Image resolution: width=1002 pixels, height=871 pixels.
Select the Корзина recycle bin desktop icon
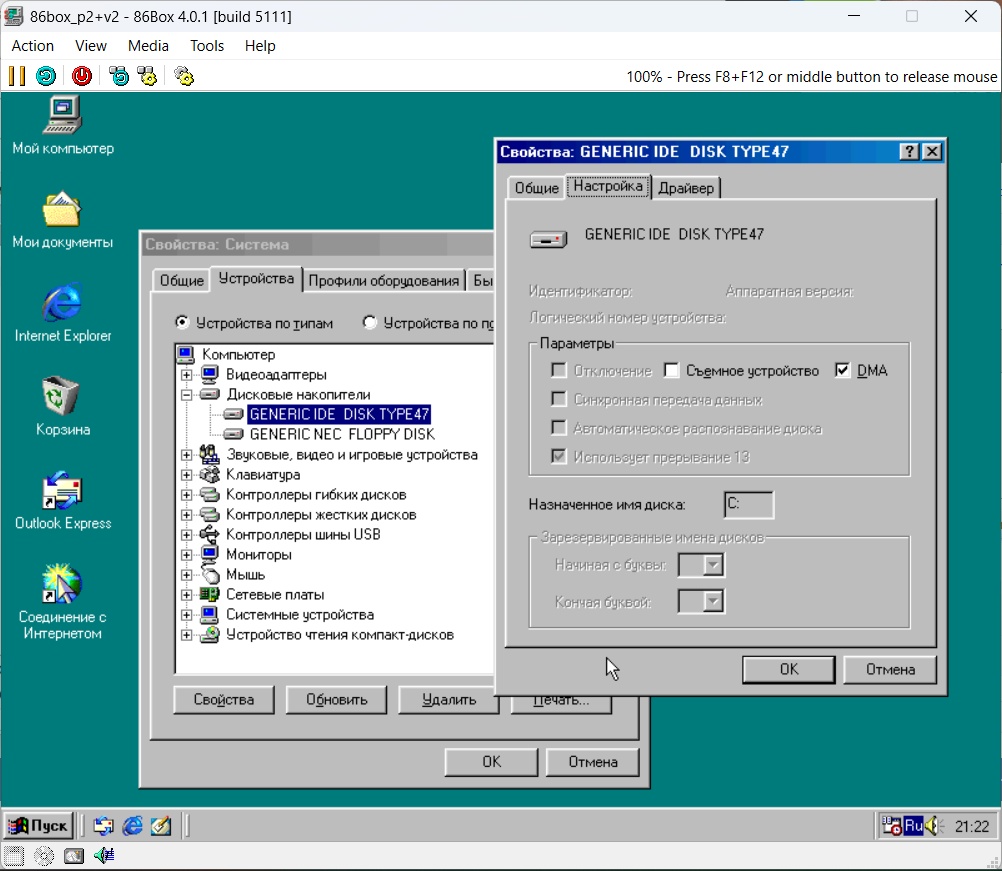(x=62, y=396)
